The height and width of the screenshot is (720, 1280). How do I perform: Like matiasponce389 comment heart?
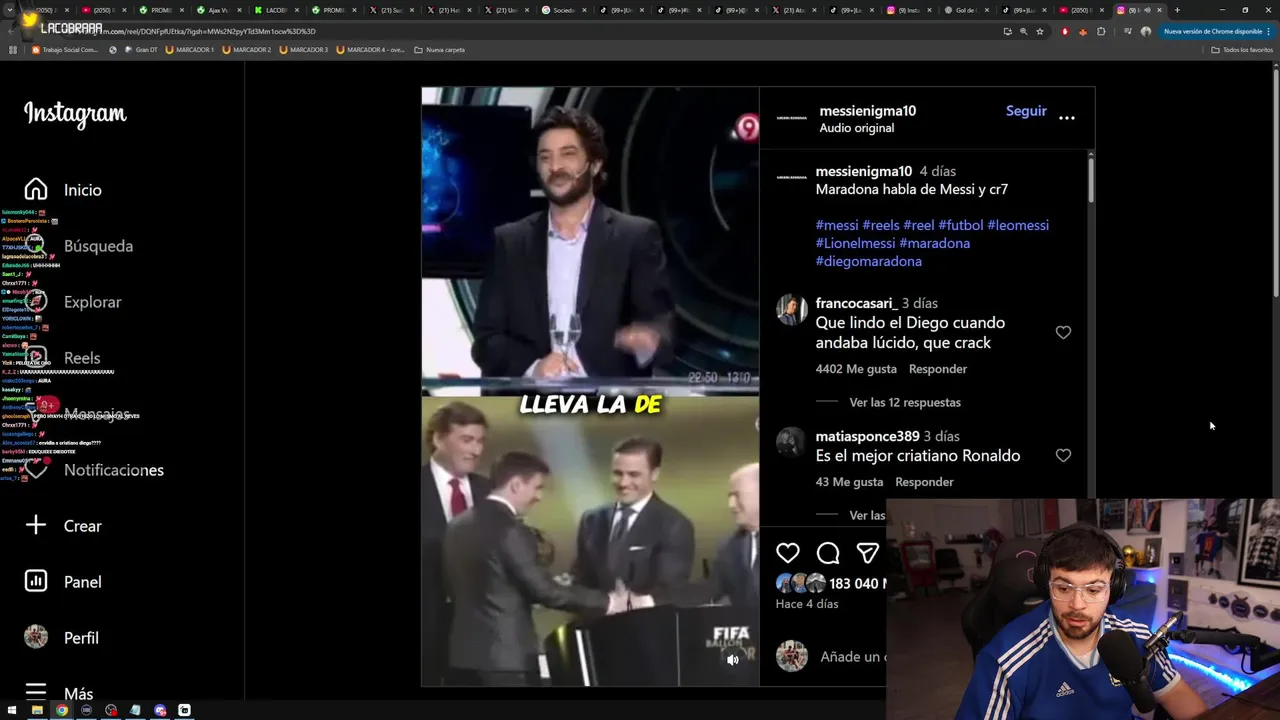click(1063, 455)
